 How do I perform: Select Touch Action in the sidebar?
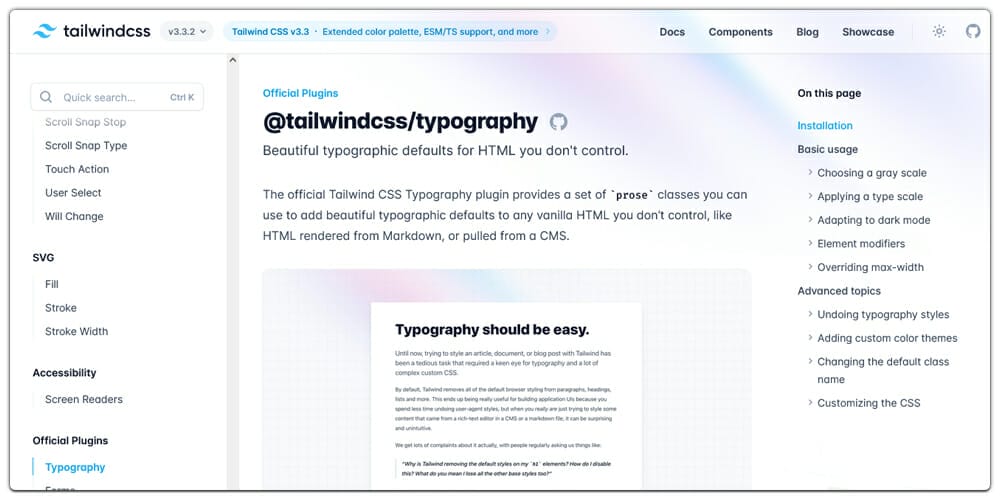[77, 169]
